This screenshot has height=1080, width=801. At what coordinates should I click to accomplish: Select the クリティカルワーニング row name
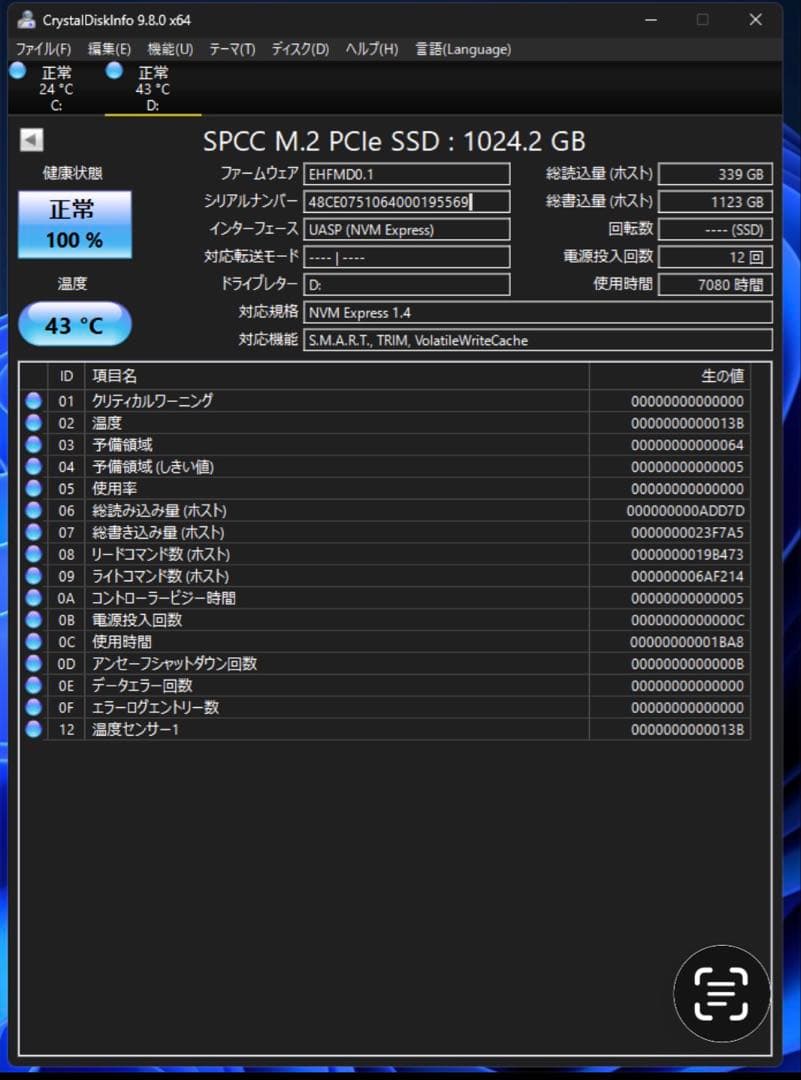pyautogui.click(x=152, y=401)
